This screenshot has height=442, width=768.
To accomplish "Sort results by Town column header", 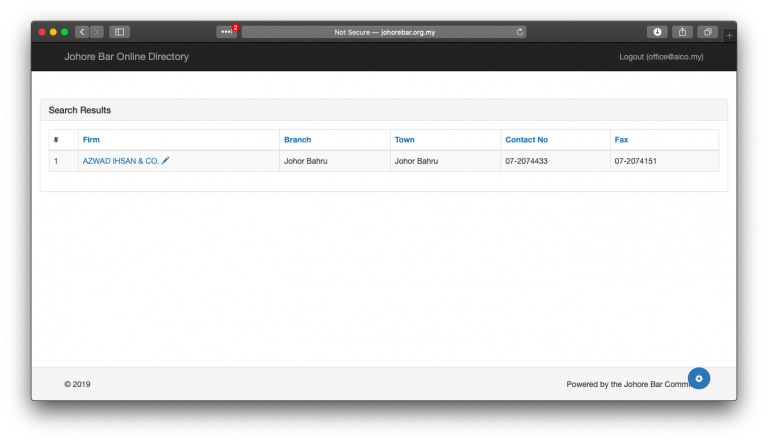I will 405,140.
